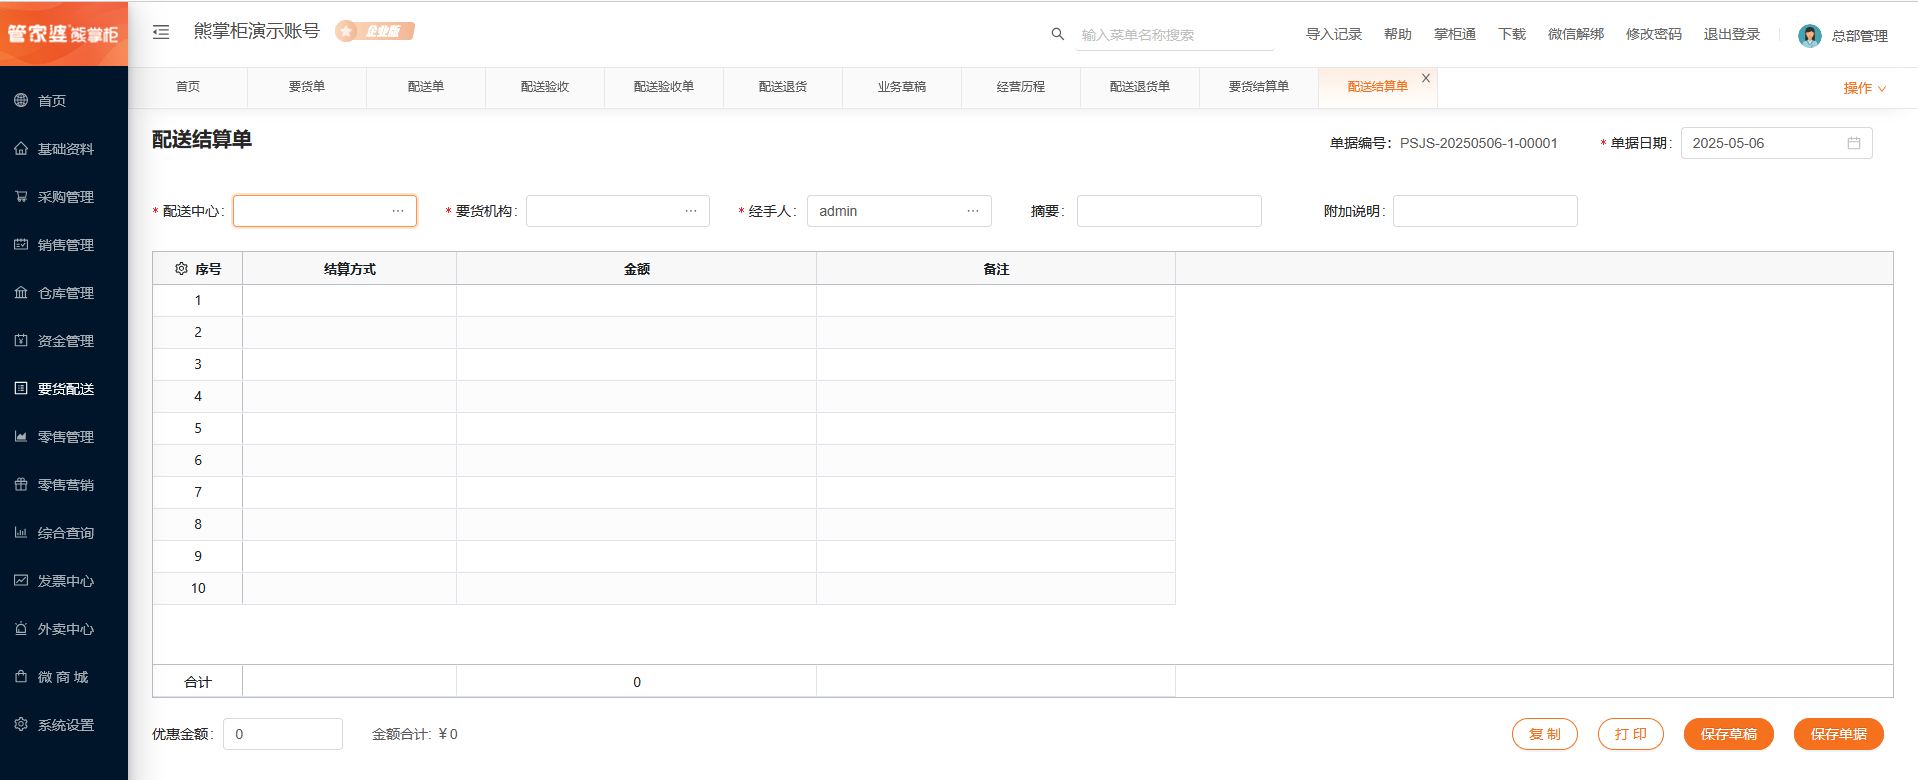Switch to the 业务草稿 tab
The height and width of the screenshot is (780, 1918).
(902, 87)
